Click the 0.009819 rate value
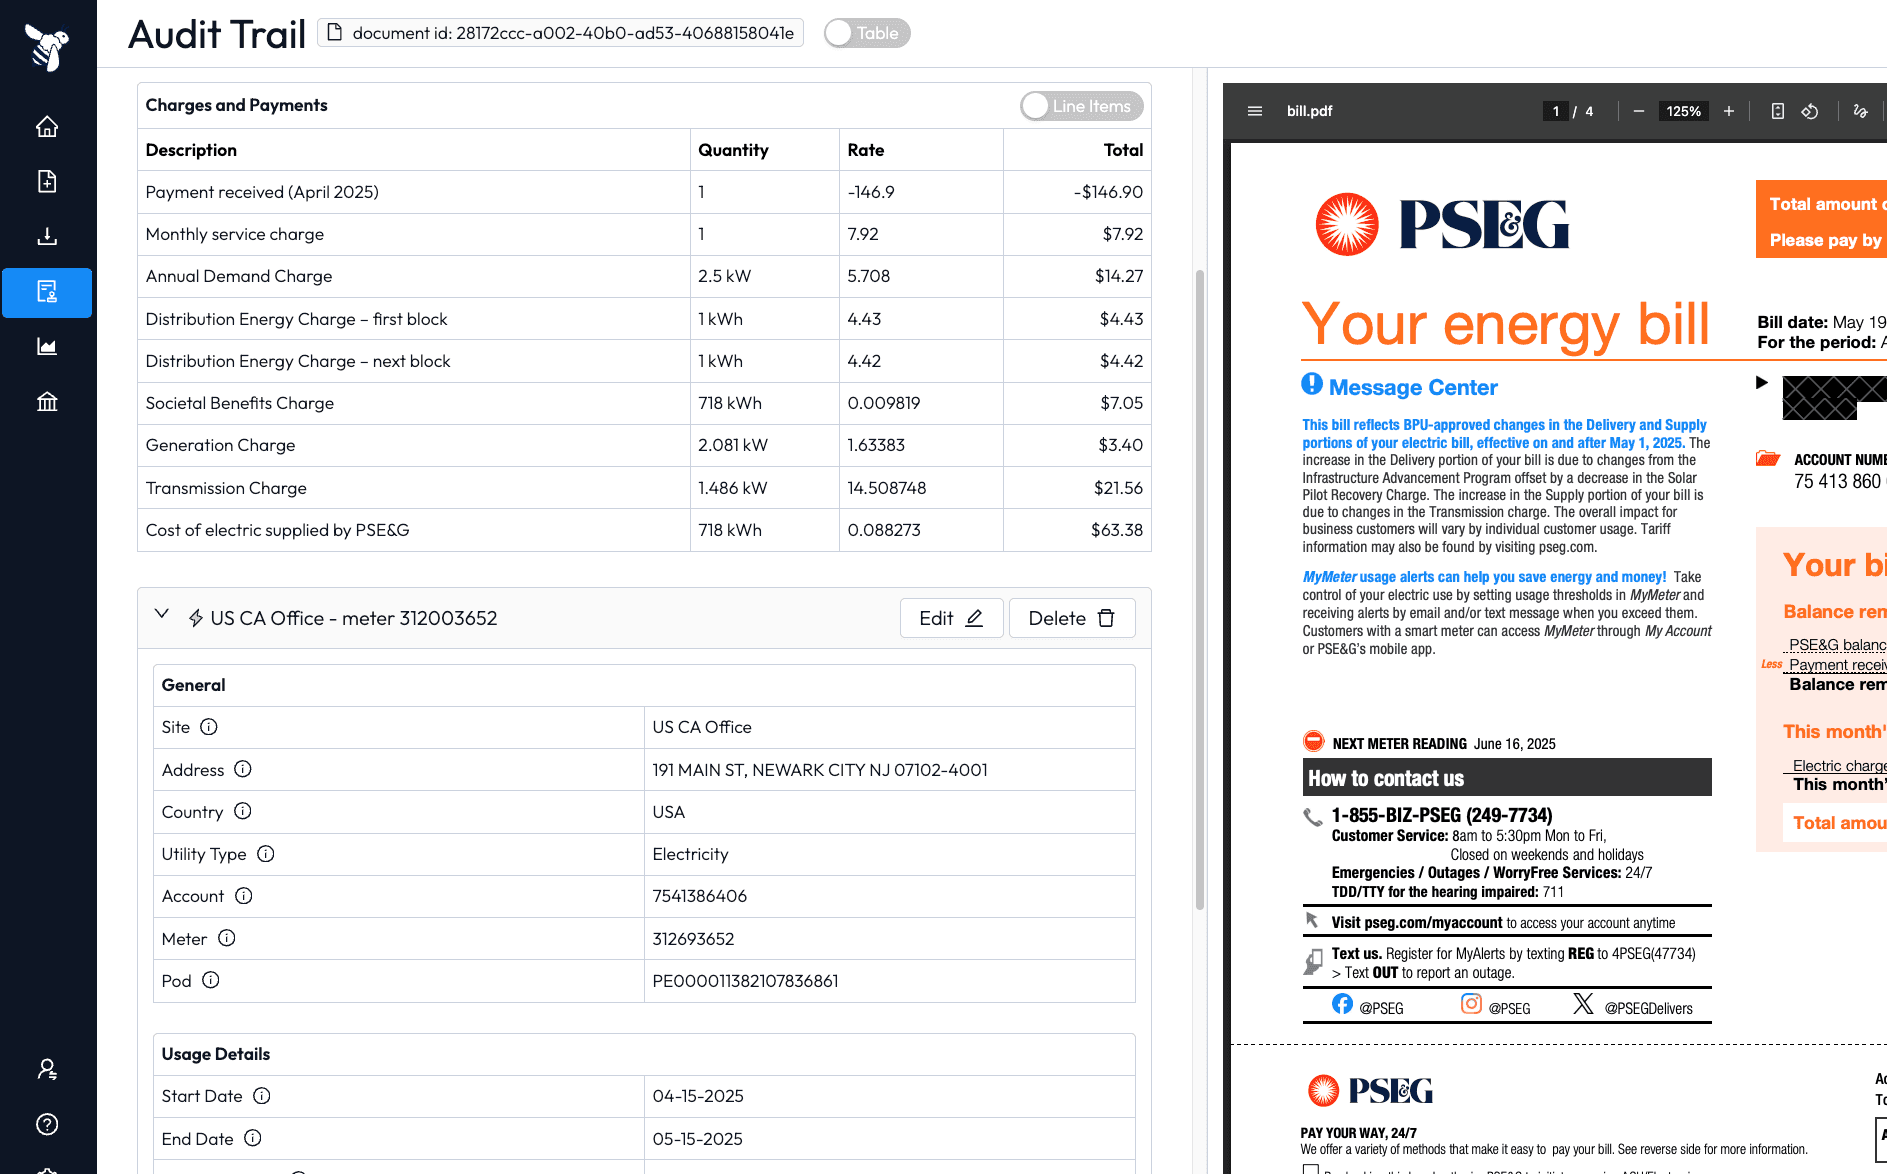Viewport: 1887px width, 1174px height. (x=884, y=403)
